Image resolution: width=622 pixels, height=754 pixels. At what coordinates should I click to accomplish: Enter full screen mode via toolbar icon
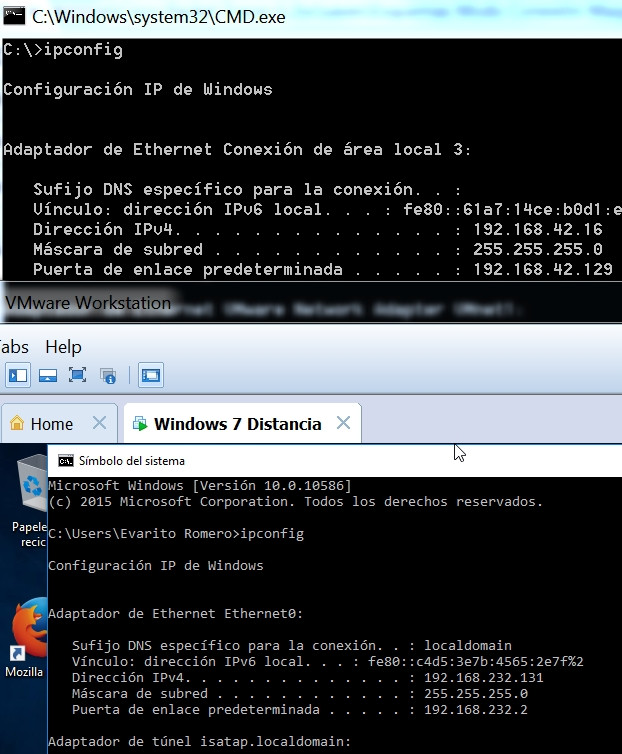(77, 376)
